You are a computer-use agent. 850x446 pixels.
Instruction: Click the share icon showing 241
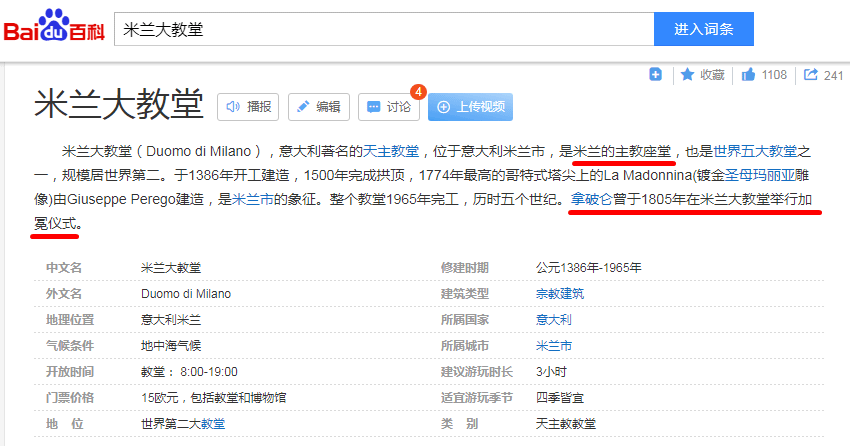pos(810,75)
